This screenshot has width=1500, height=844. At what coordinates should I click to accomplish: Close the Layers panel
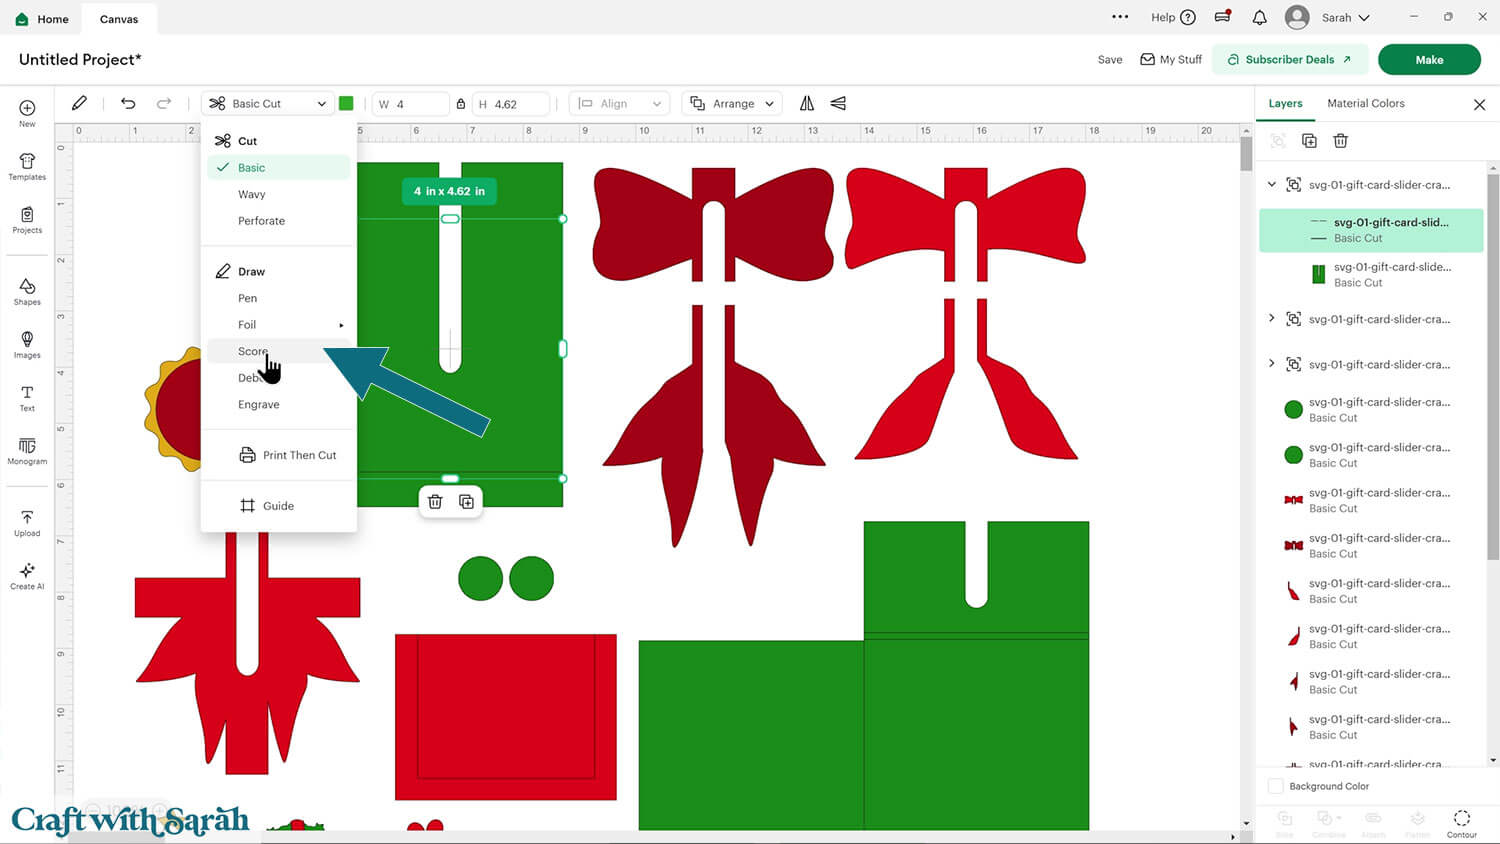click(1479, 104)
